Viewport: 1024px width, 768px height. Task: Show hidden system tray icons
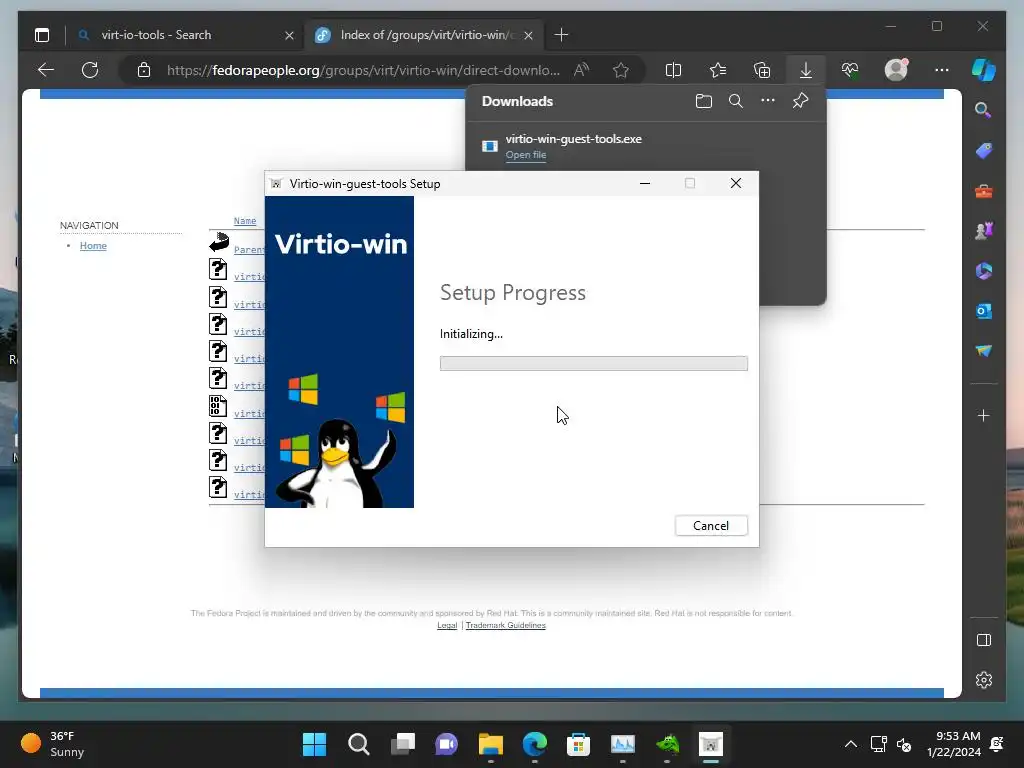pos(850,744)
